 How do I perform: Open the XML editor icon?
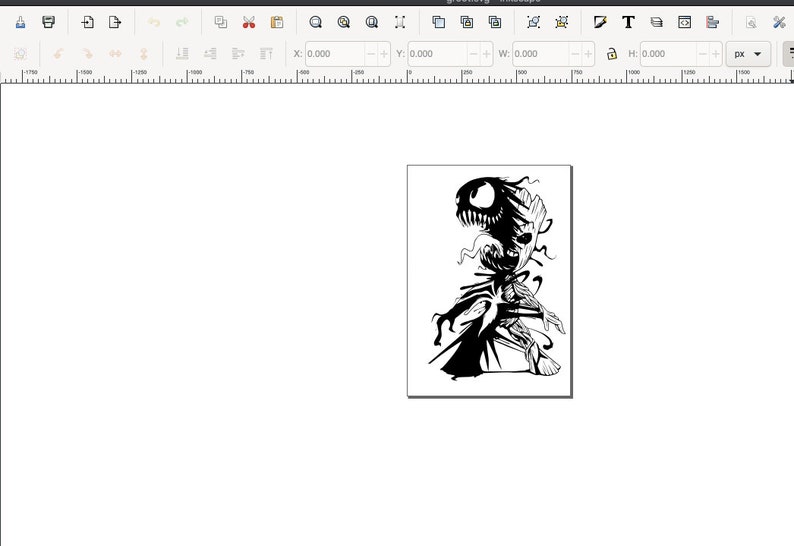tap(685, 22)
